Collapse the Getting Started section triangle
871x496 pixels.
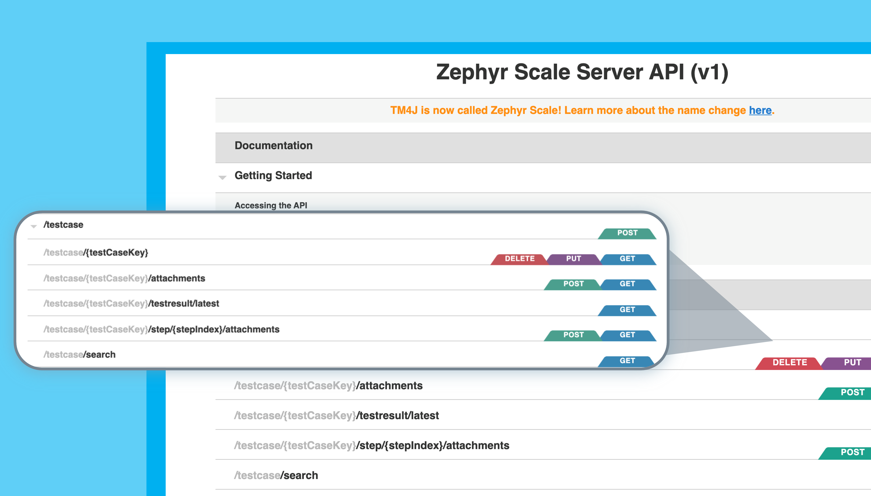[x=223, y=177]
